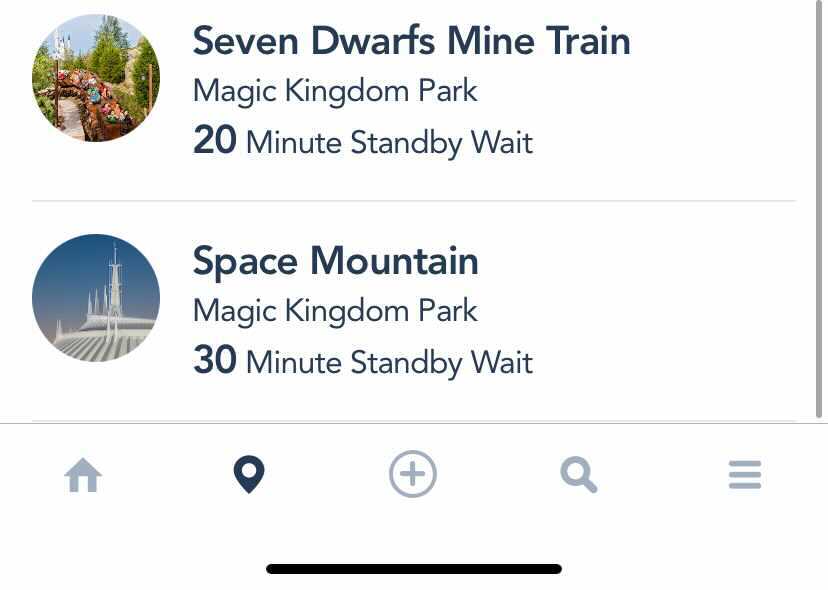Image resolution: width=828 pixels, height=590 pixels.
Task: Tap Magic Kingdom Park under Space Mountain
Action: [x=335, y=311]
